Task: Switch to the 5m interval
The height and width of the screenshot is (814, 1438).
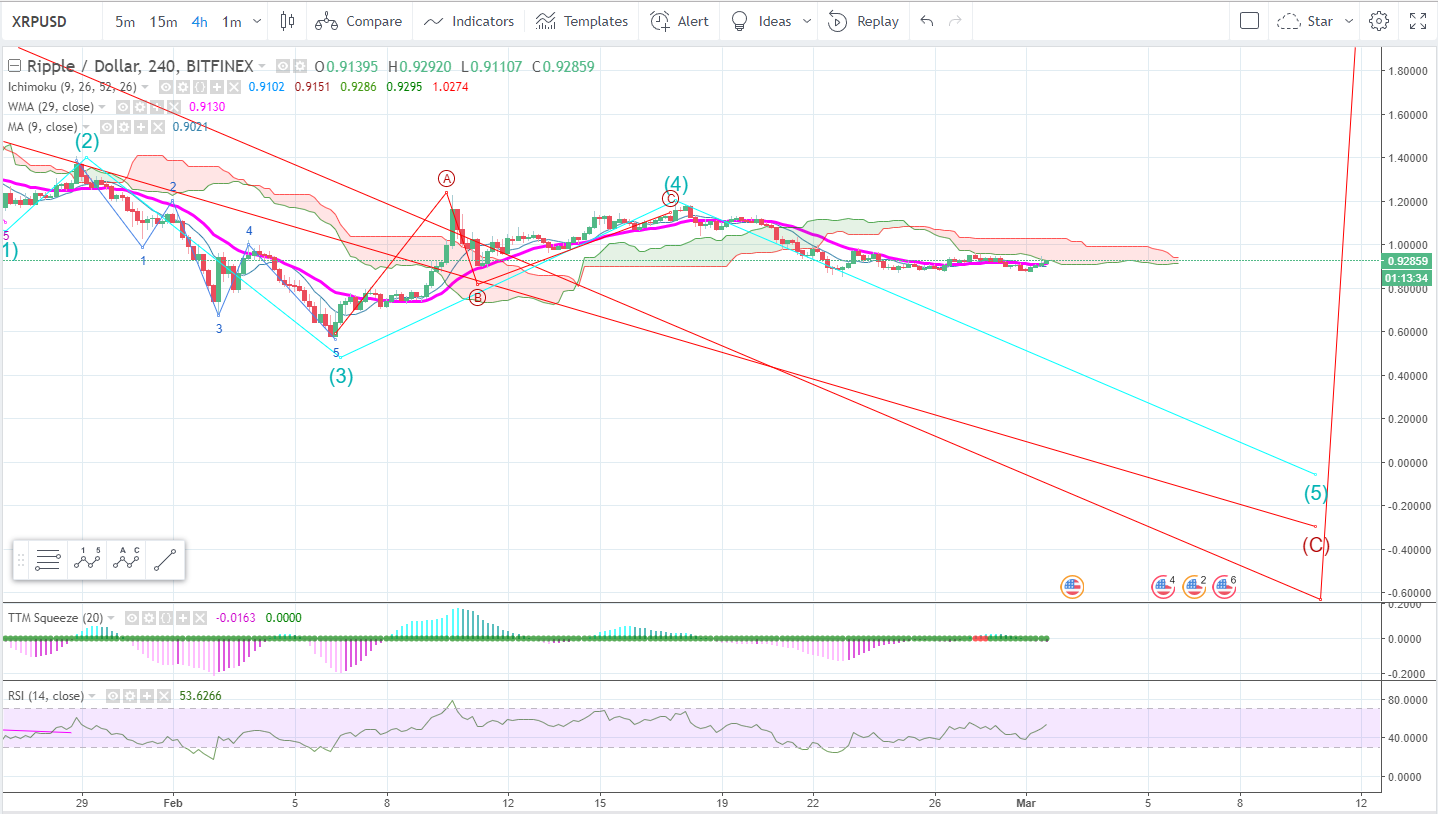Action: (x=125, y=21)
